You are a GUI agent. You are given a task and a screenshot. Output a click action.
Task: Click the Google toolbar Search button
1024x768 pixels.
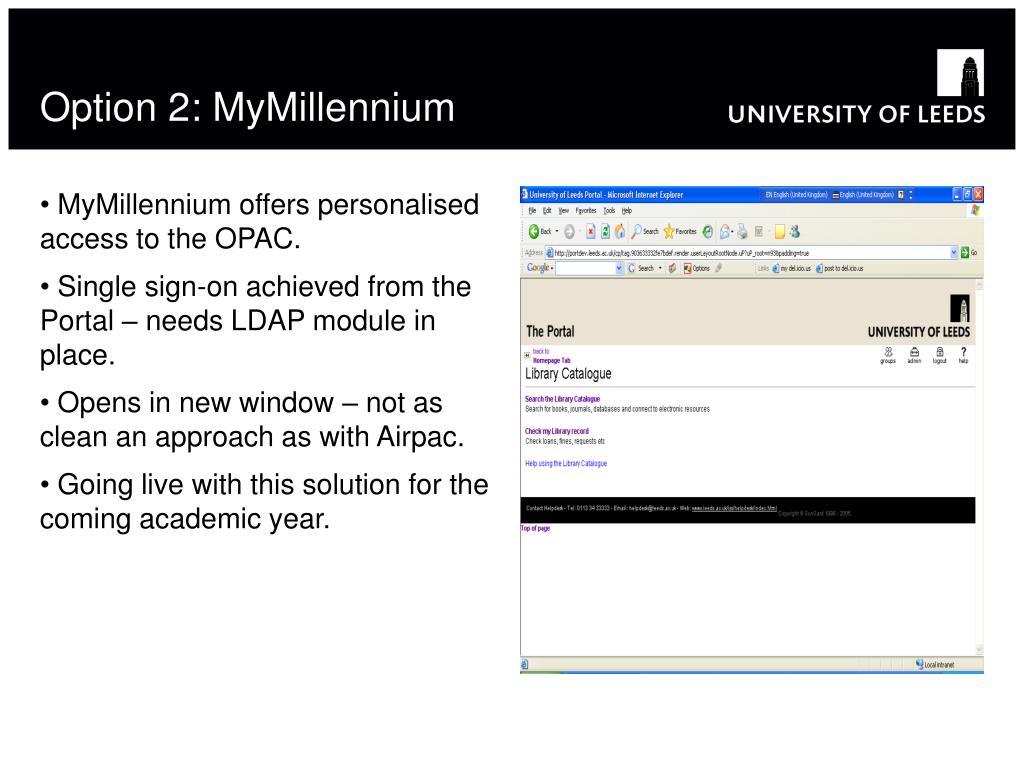642,268
